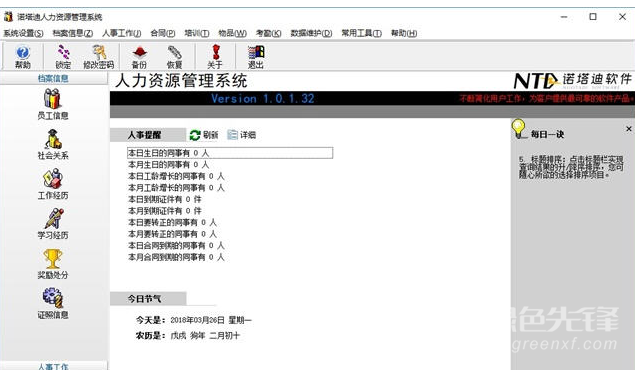Click the 恢复 restore toolbar icon

coord(175,57)
